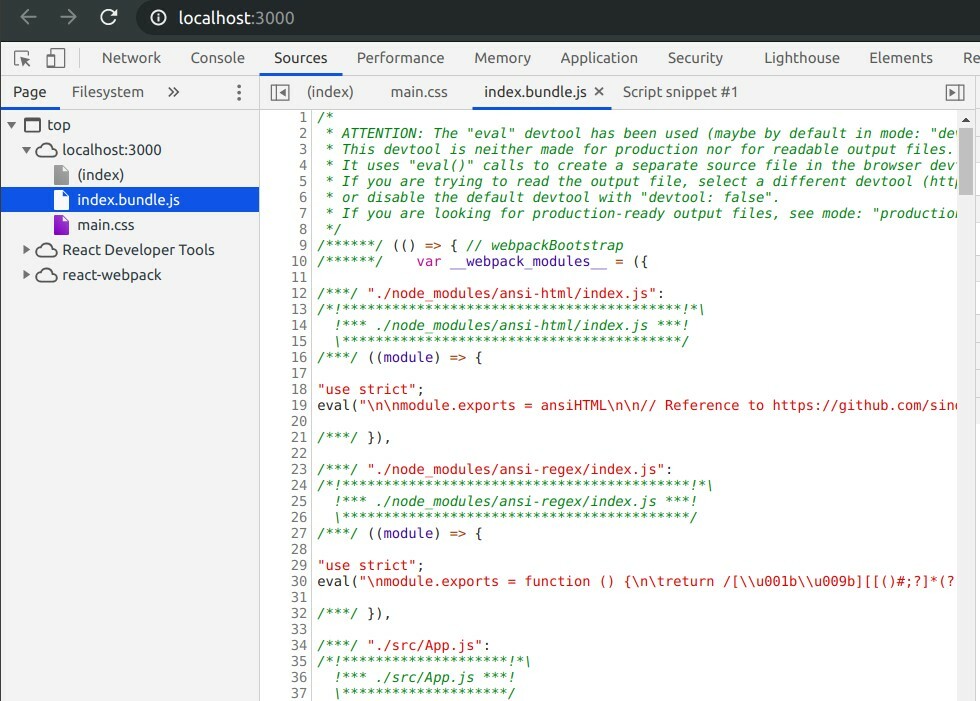This screenshot has height=701, width=980.
Task: Go back using browser back arrow
Action: (29, 17)
